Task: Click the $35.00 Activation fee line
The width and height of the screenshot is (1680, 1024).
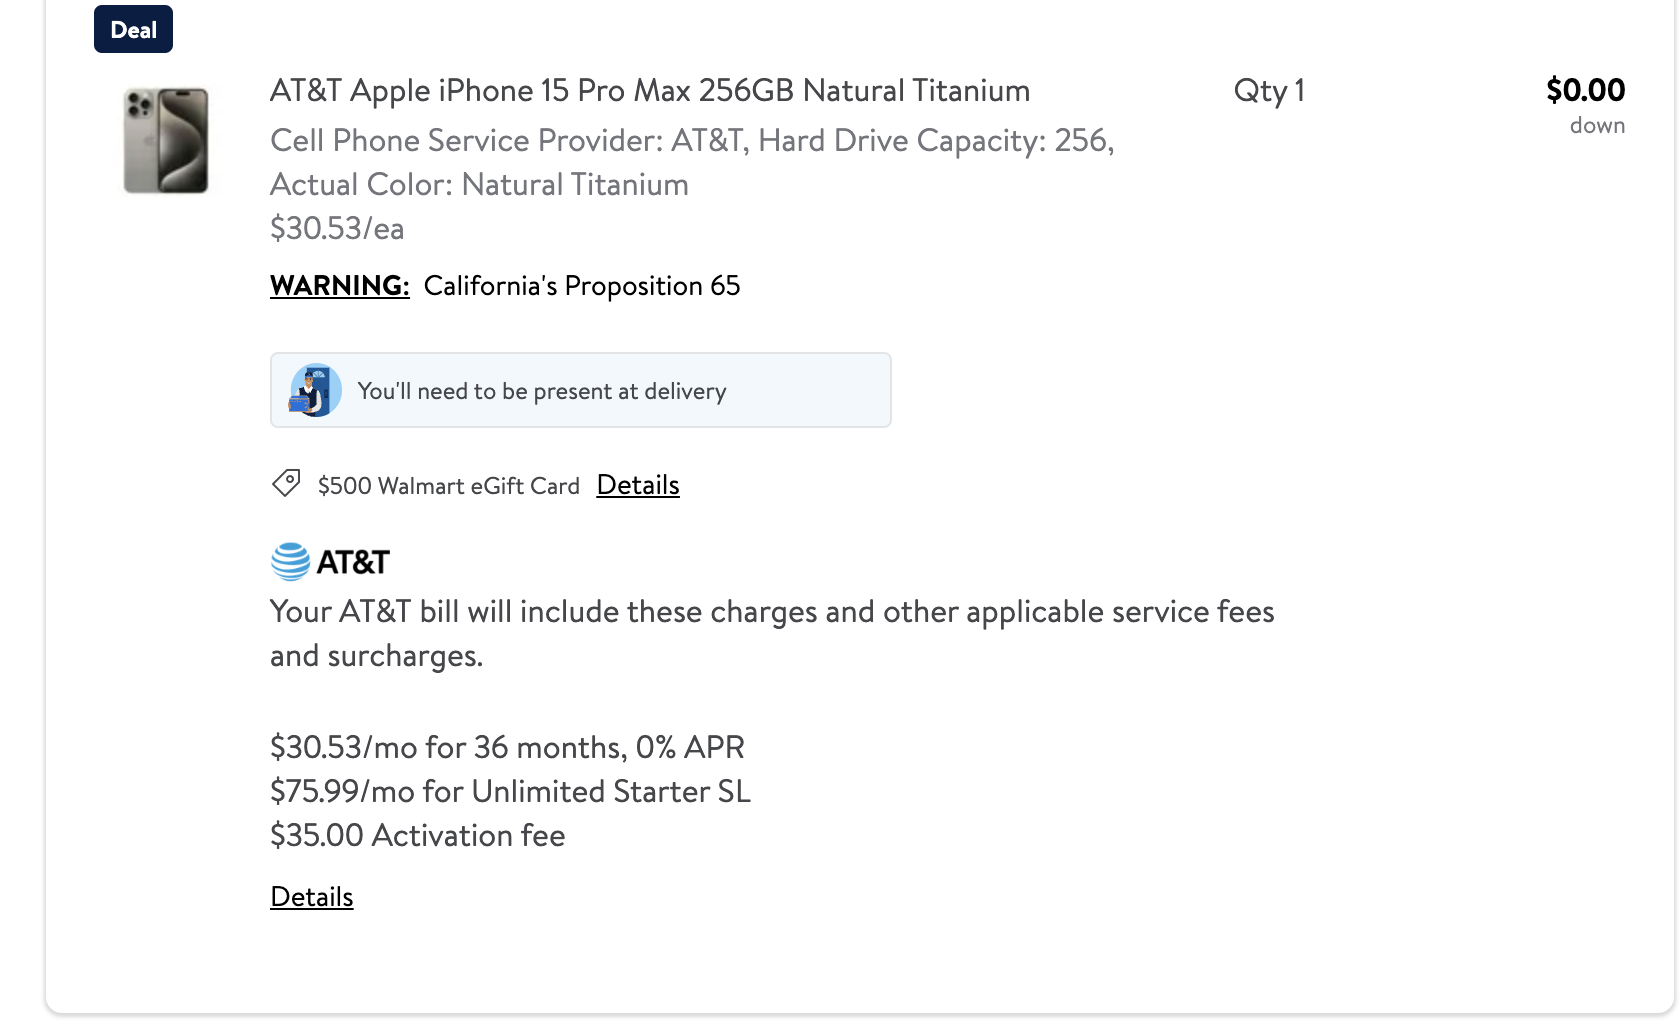Action: click(417, 836)
